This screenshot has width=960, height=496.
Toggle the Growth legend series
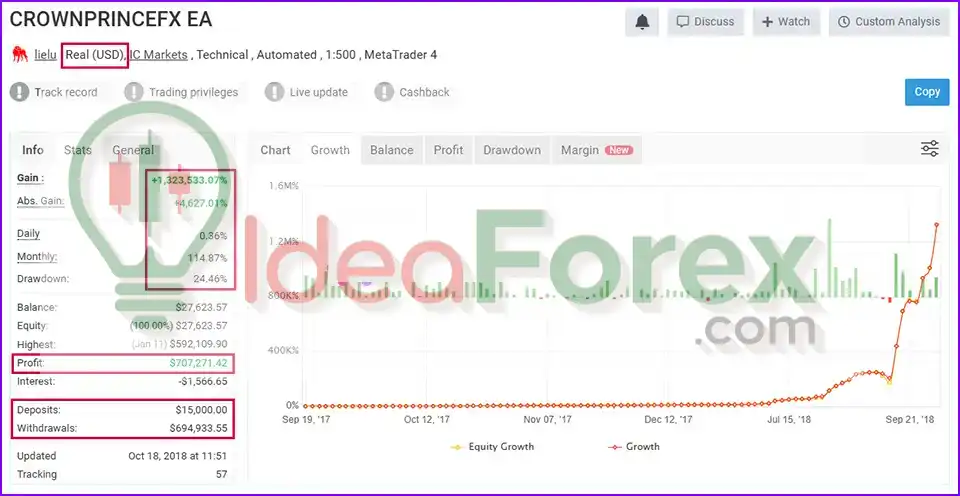click(634, 447)
